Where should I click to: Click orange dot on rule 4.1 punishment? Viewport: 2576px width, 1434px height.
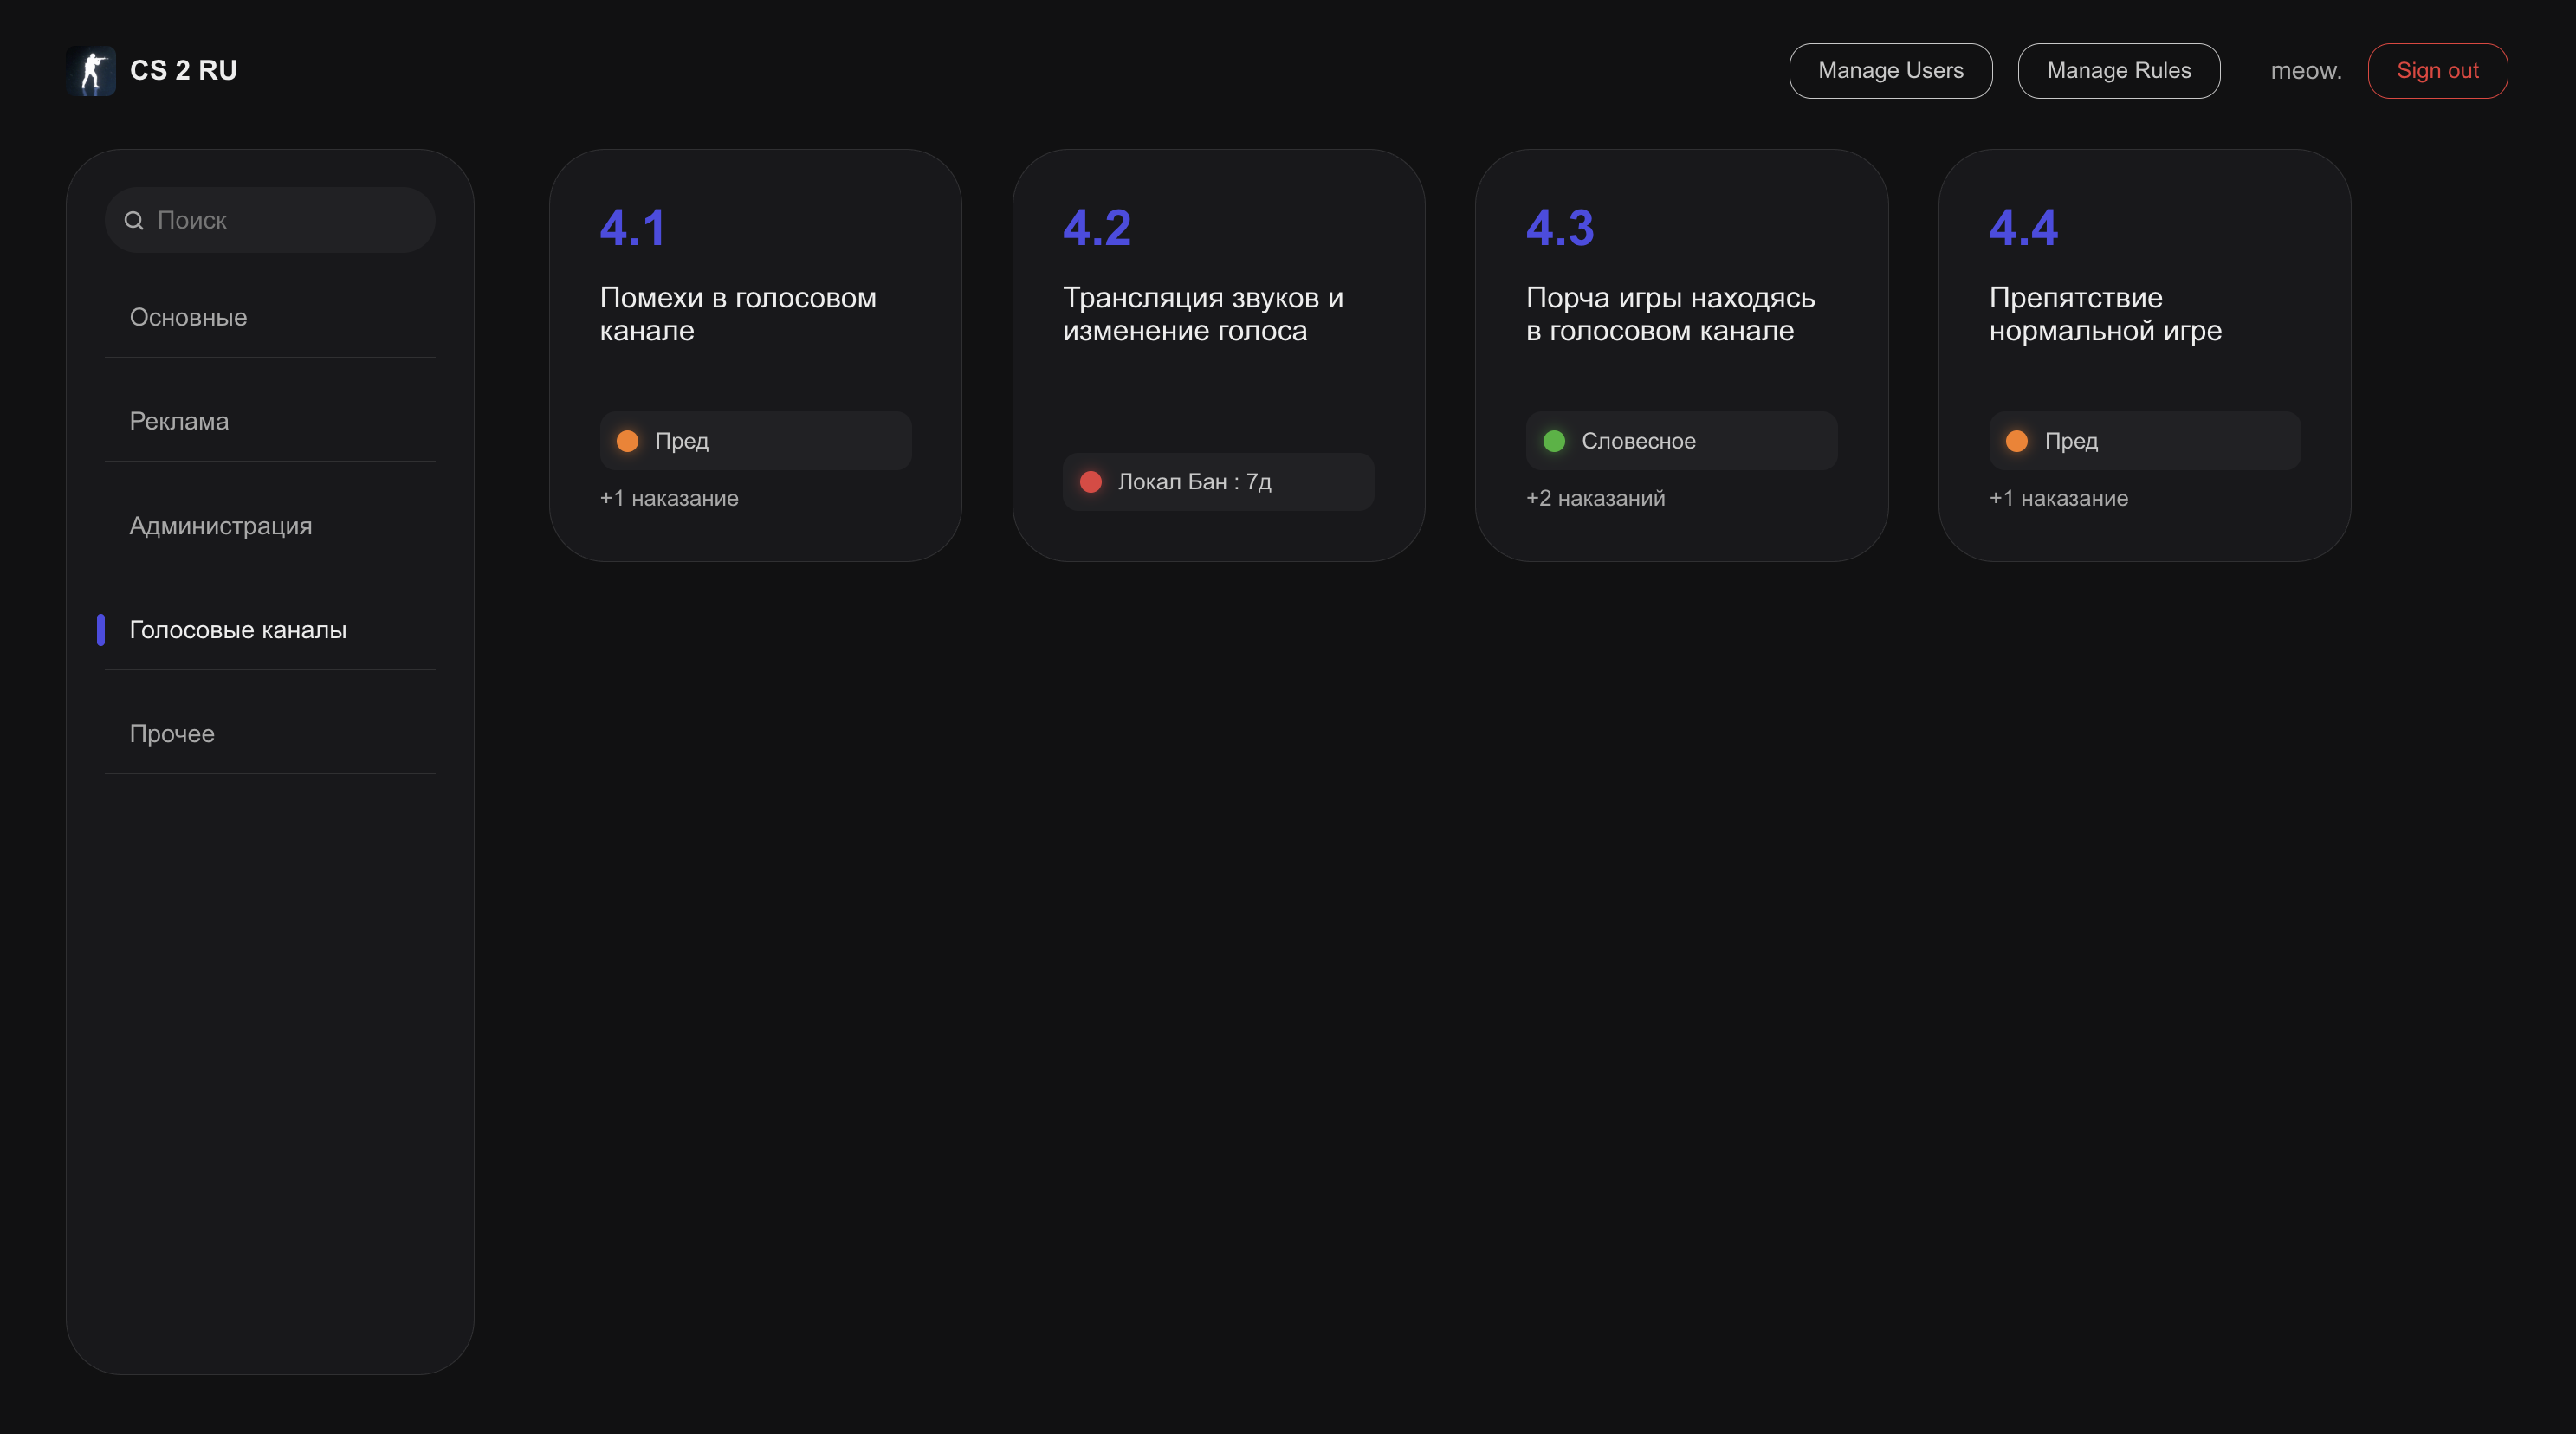point(627,441)
